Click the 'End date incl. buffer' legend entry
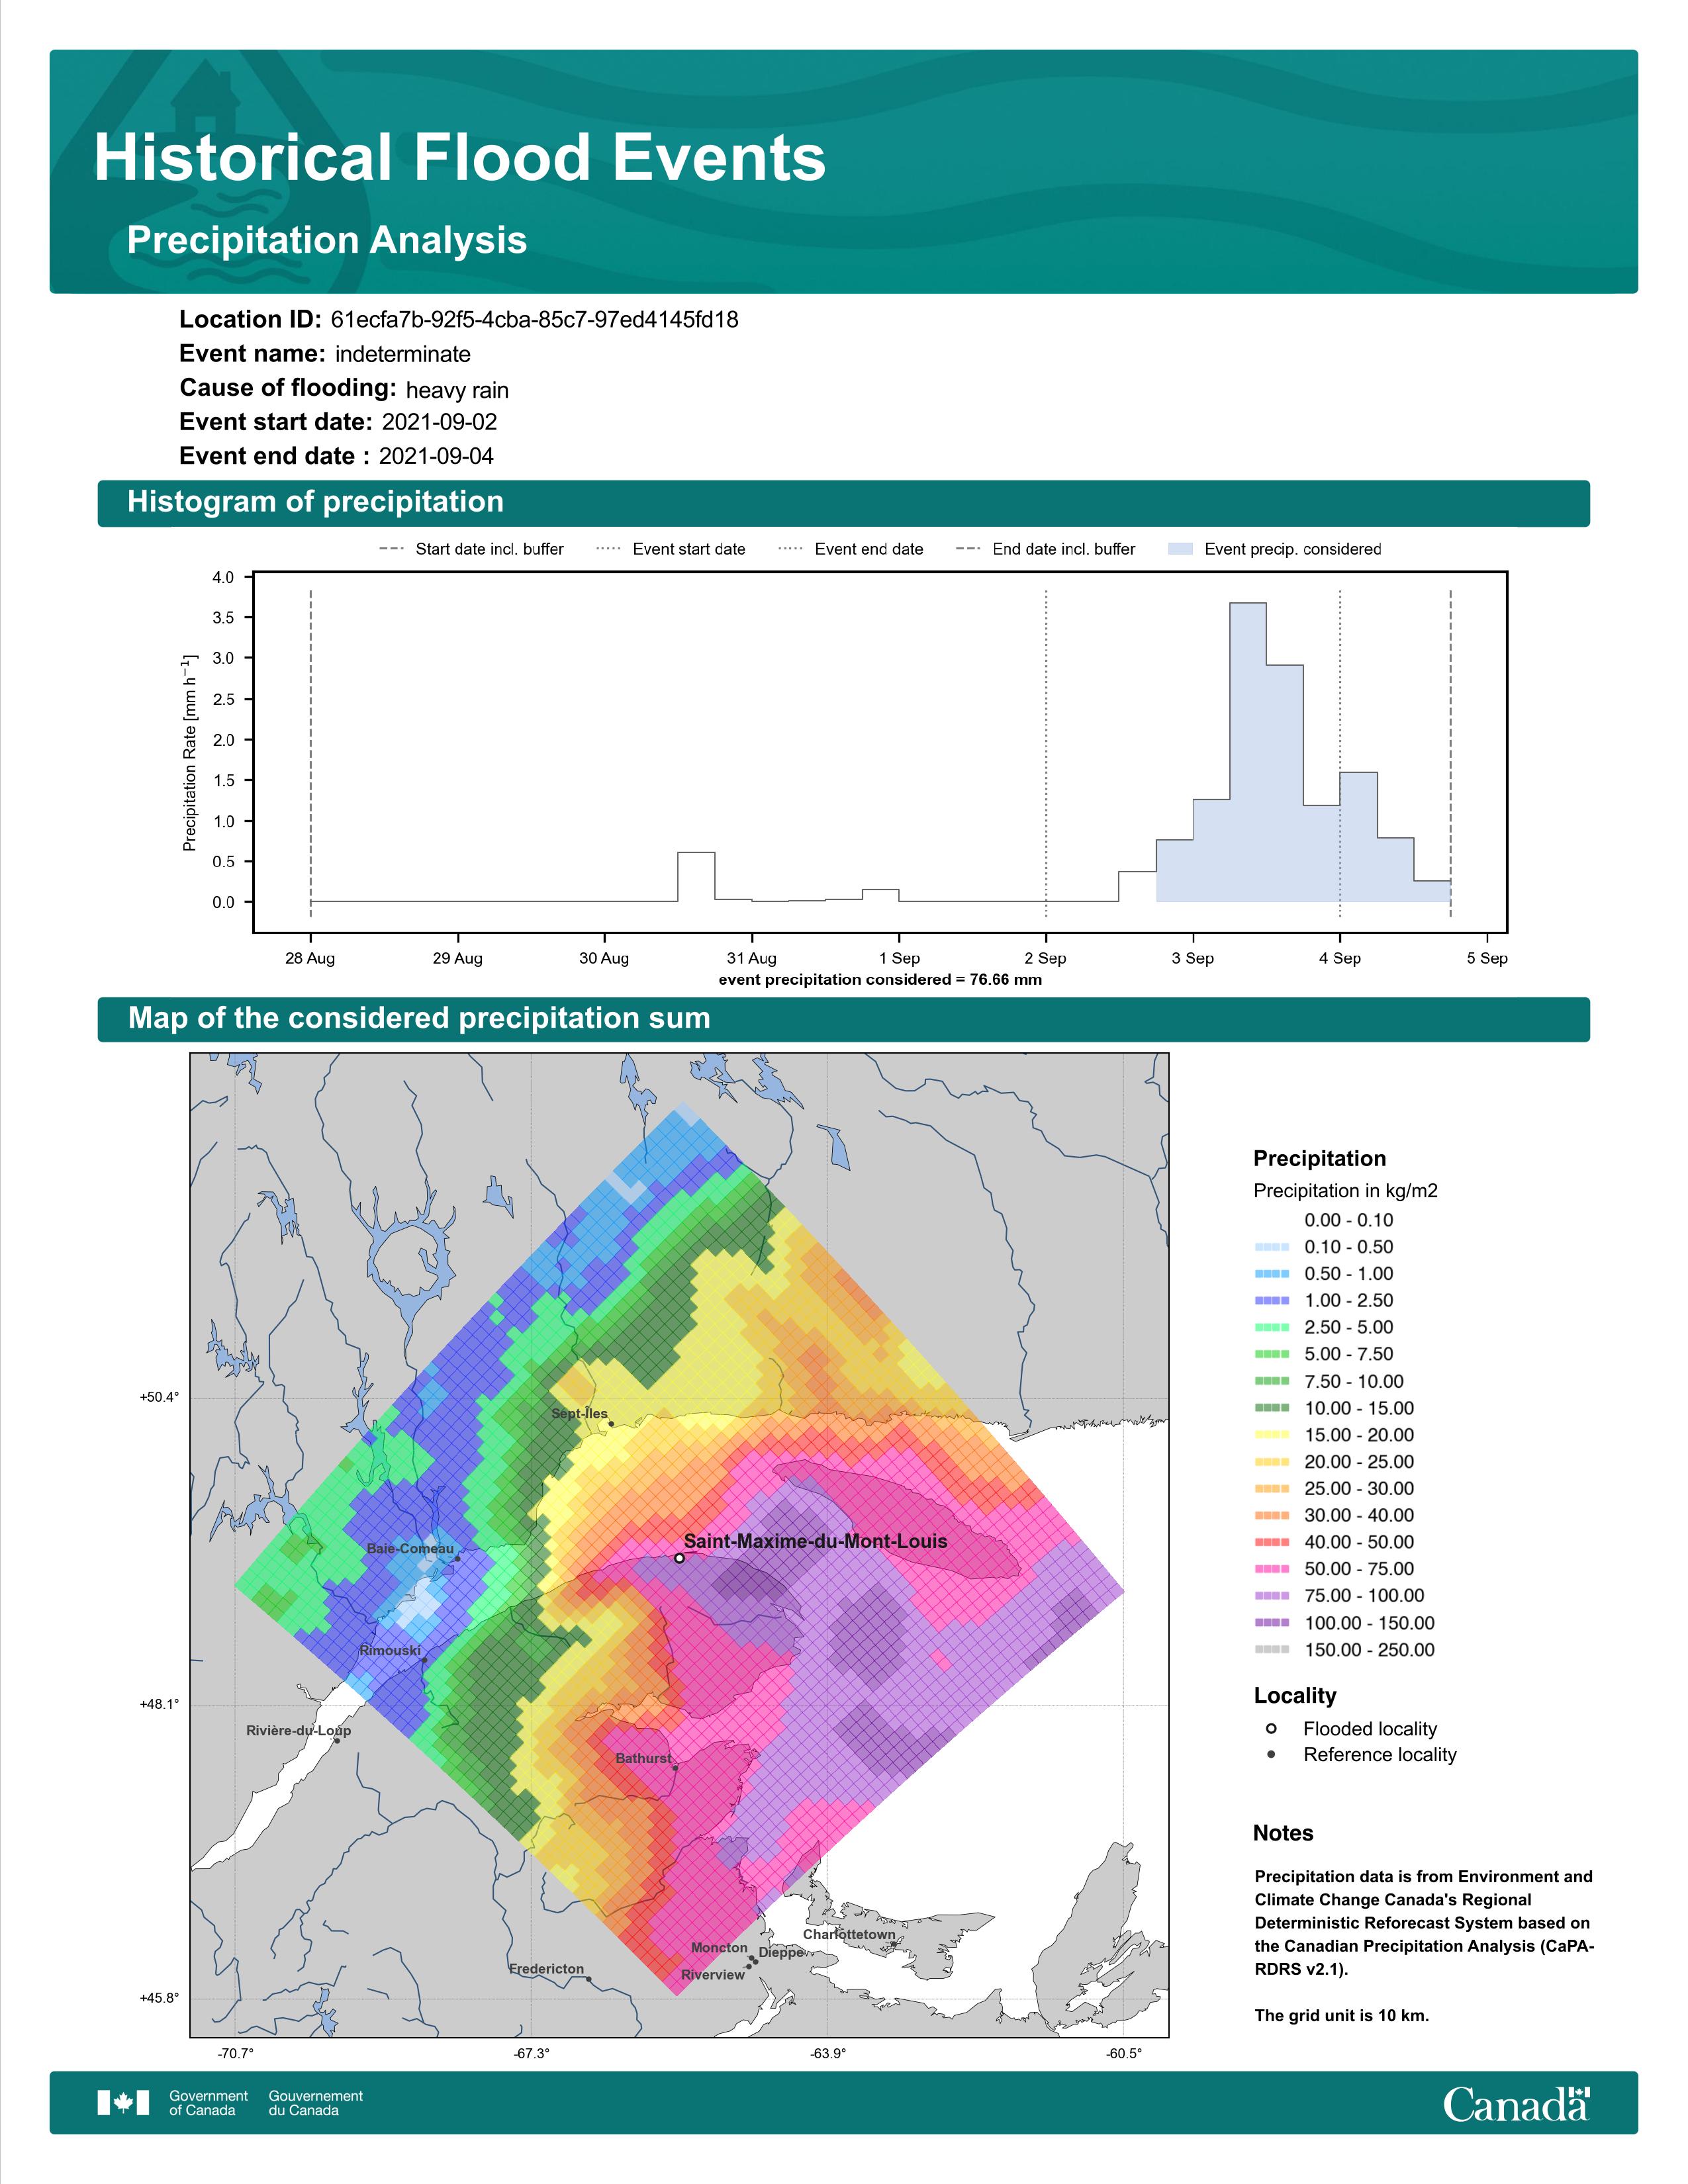1688x2184 pixels. pos(1045,549)
